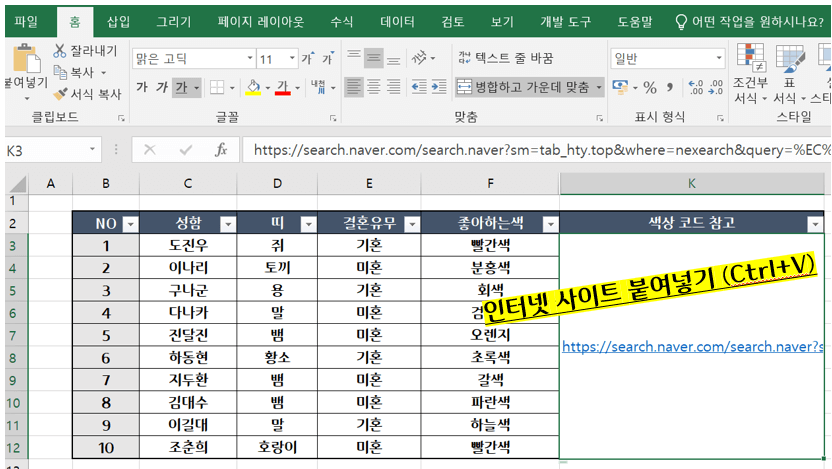Image resolution: width=832 pixels, height=469 pixels.
Task: Increase font size button
Action: [308, 58]
